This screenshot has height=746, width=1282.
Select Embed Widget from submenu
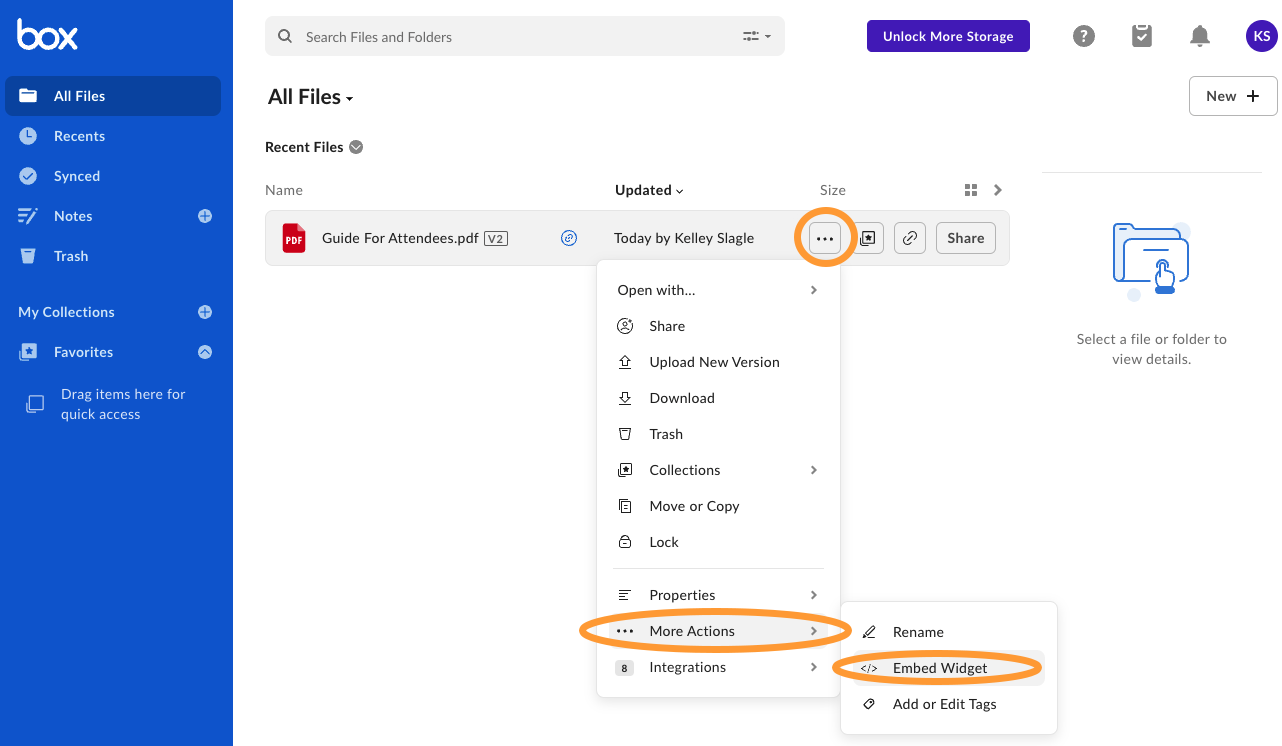pos(939,668)
